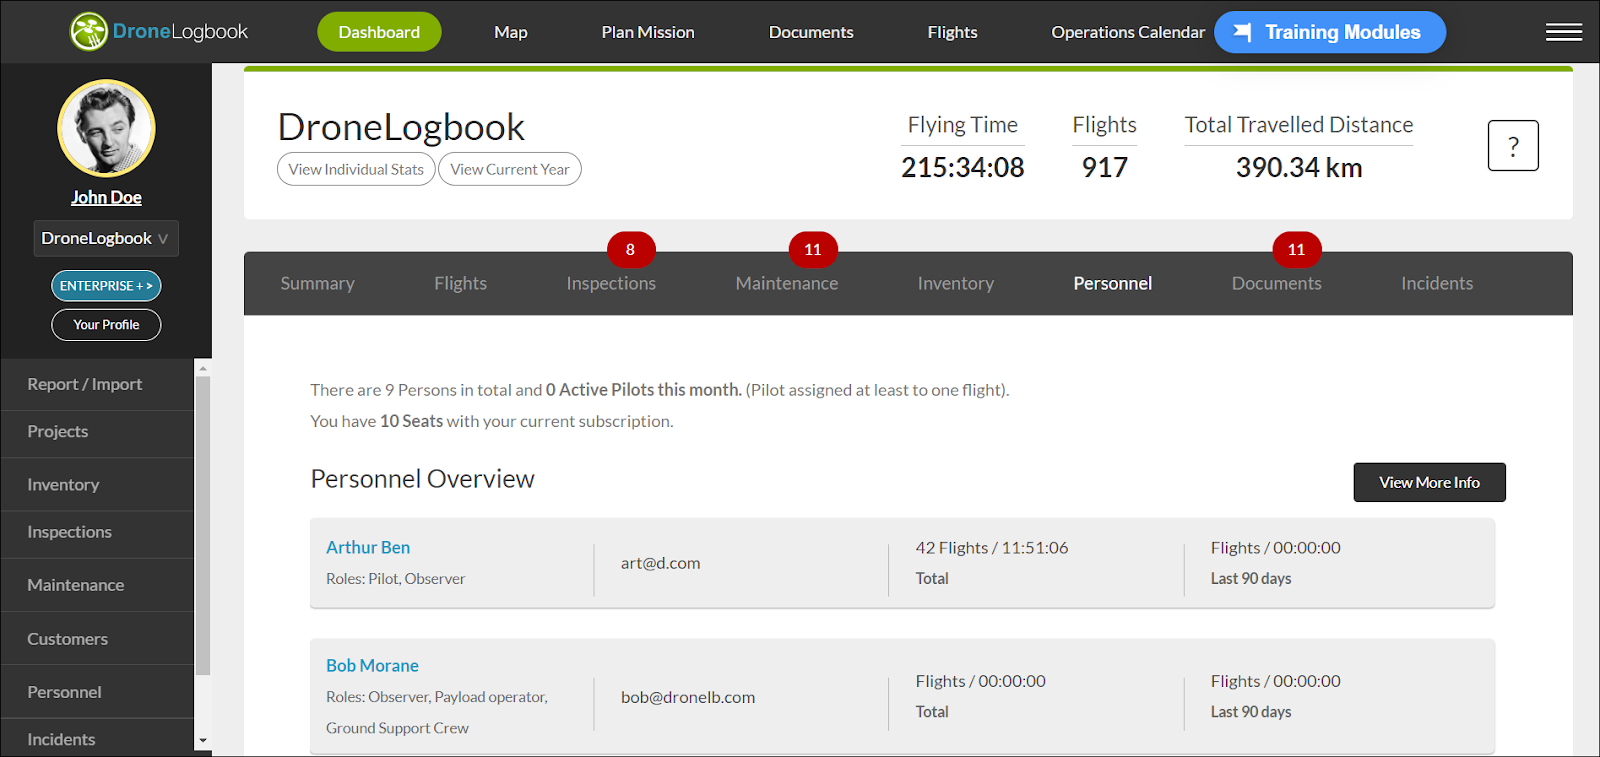Click the Roles: Pilot, Observer text
This screenshot has width=1600, height=757.
pyautogui.click(x=396, y=579)
